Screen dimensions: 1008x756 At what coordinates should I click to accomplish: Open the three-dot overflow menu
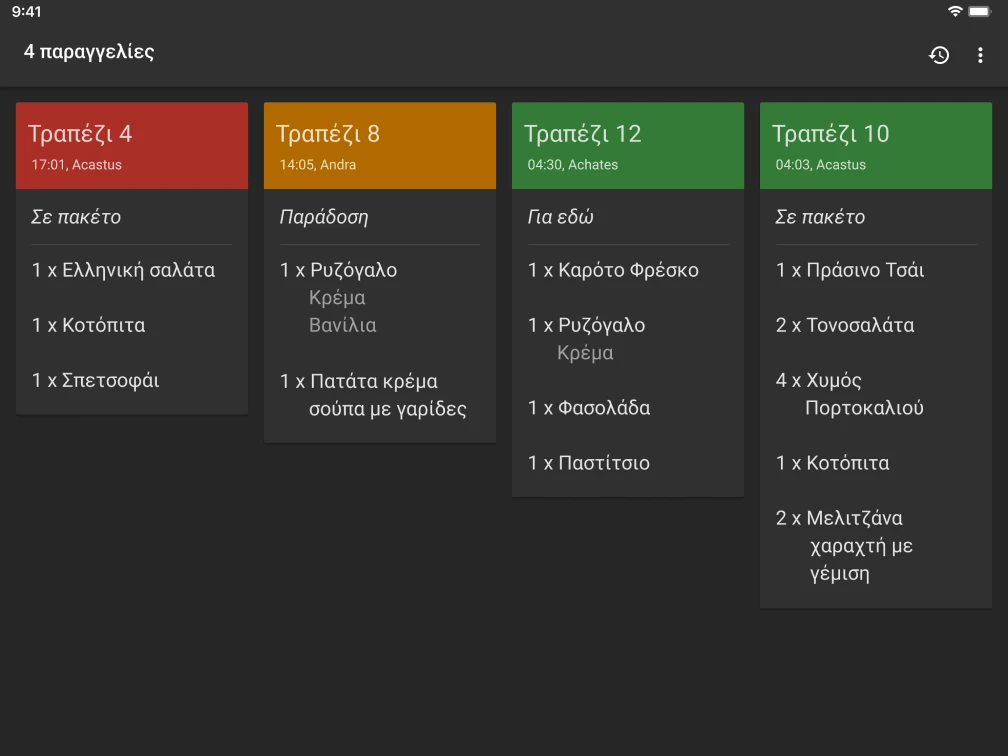[x=980, y=56]
